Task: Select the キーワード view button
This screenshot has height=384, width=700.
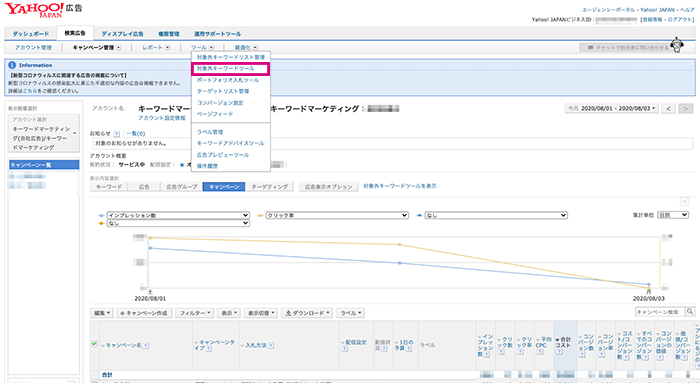Action: point(109,187)
